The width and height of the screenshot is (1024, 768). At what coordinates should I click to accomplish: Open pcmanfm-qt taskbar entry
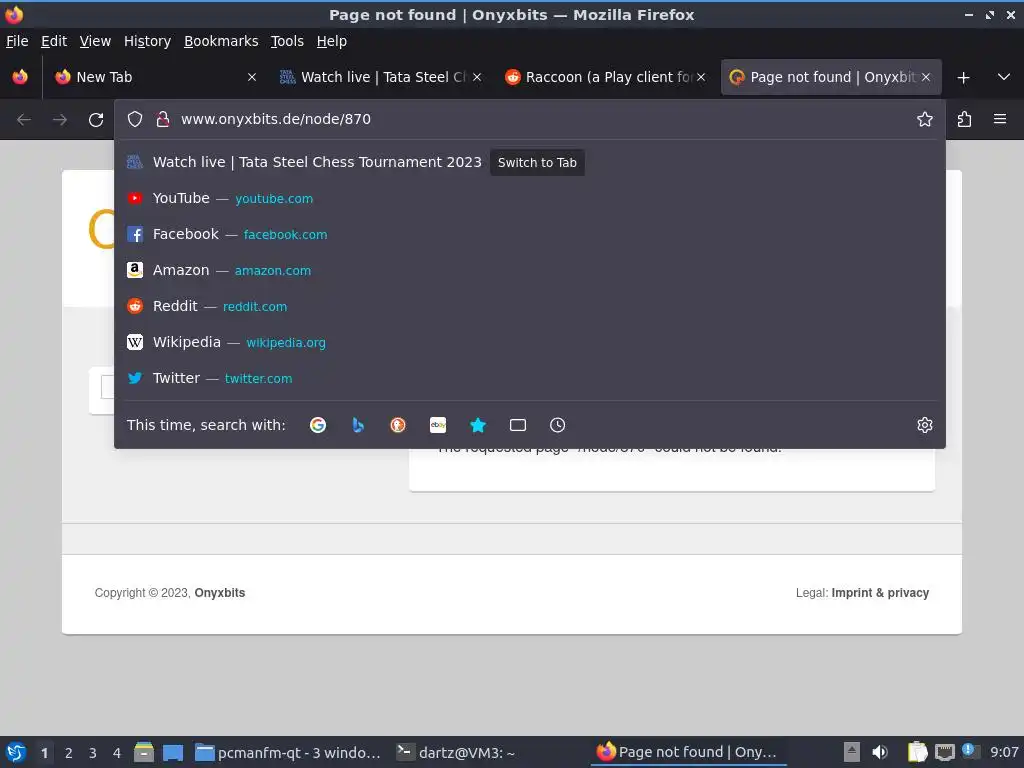[288, 752]
